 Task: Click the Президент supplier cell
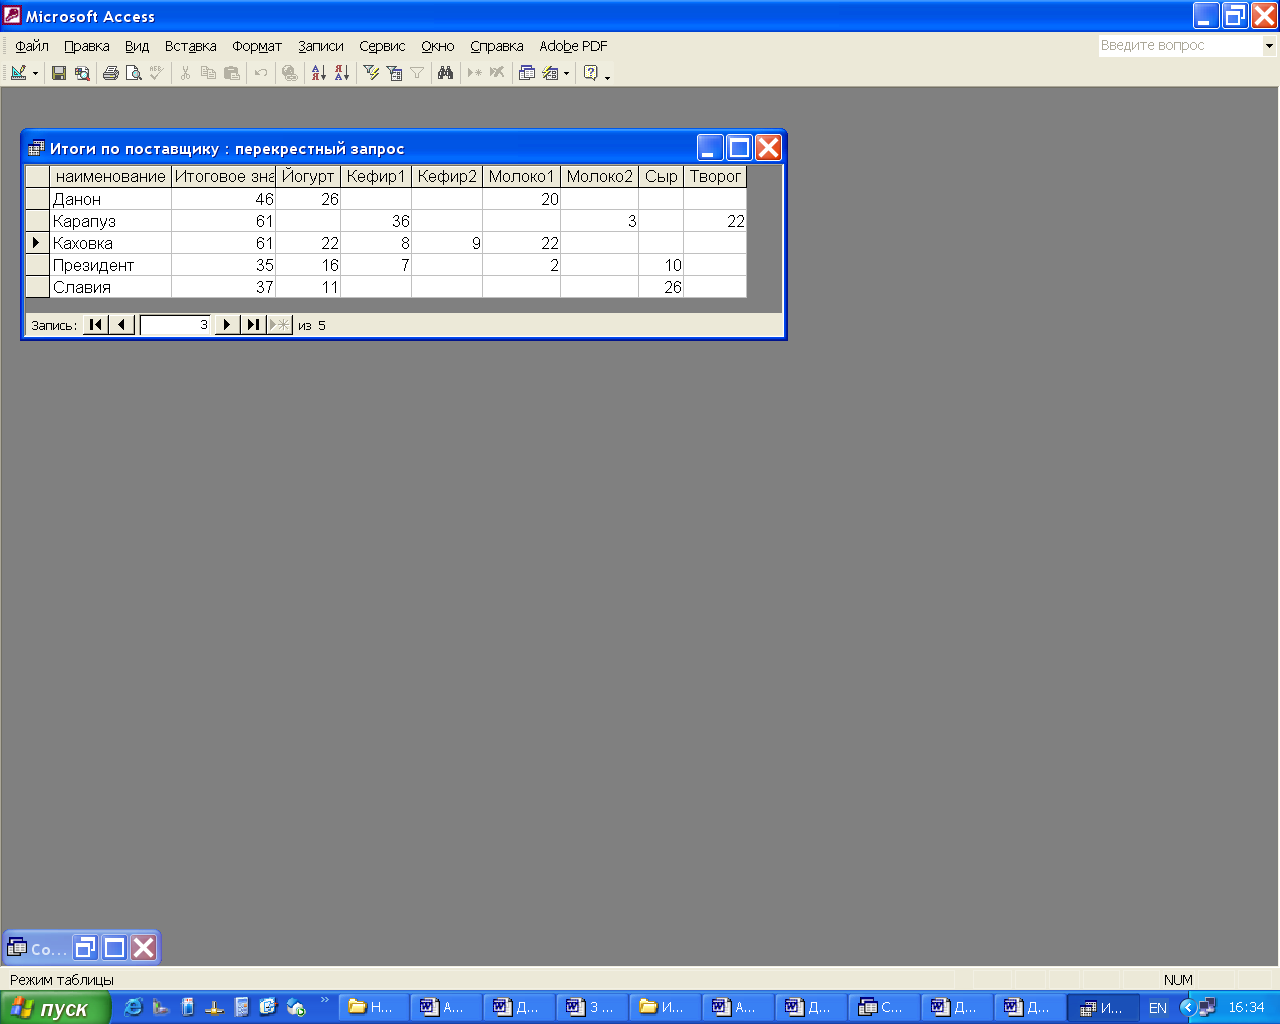pos(111,265)
